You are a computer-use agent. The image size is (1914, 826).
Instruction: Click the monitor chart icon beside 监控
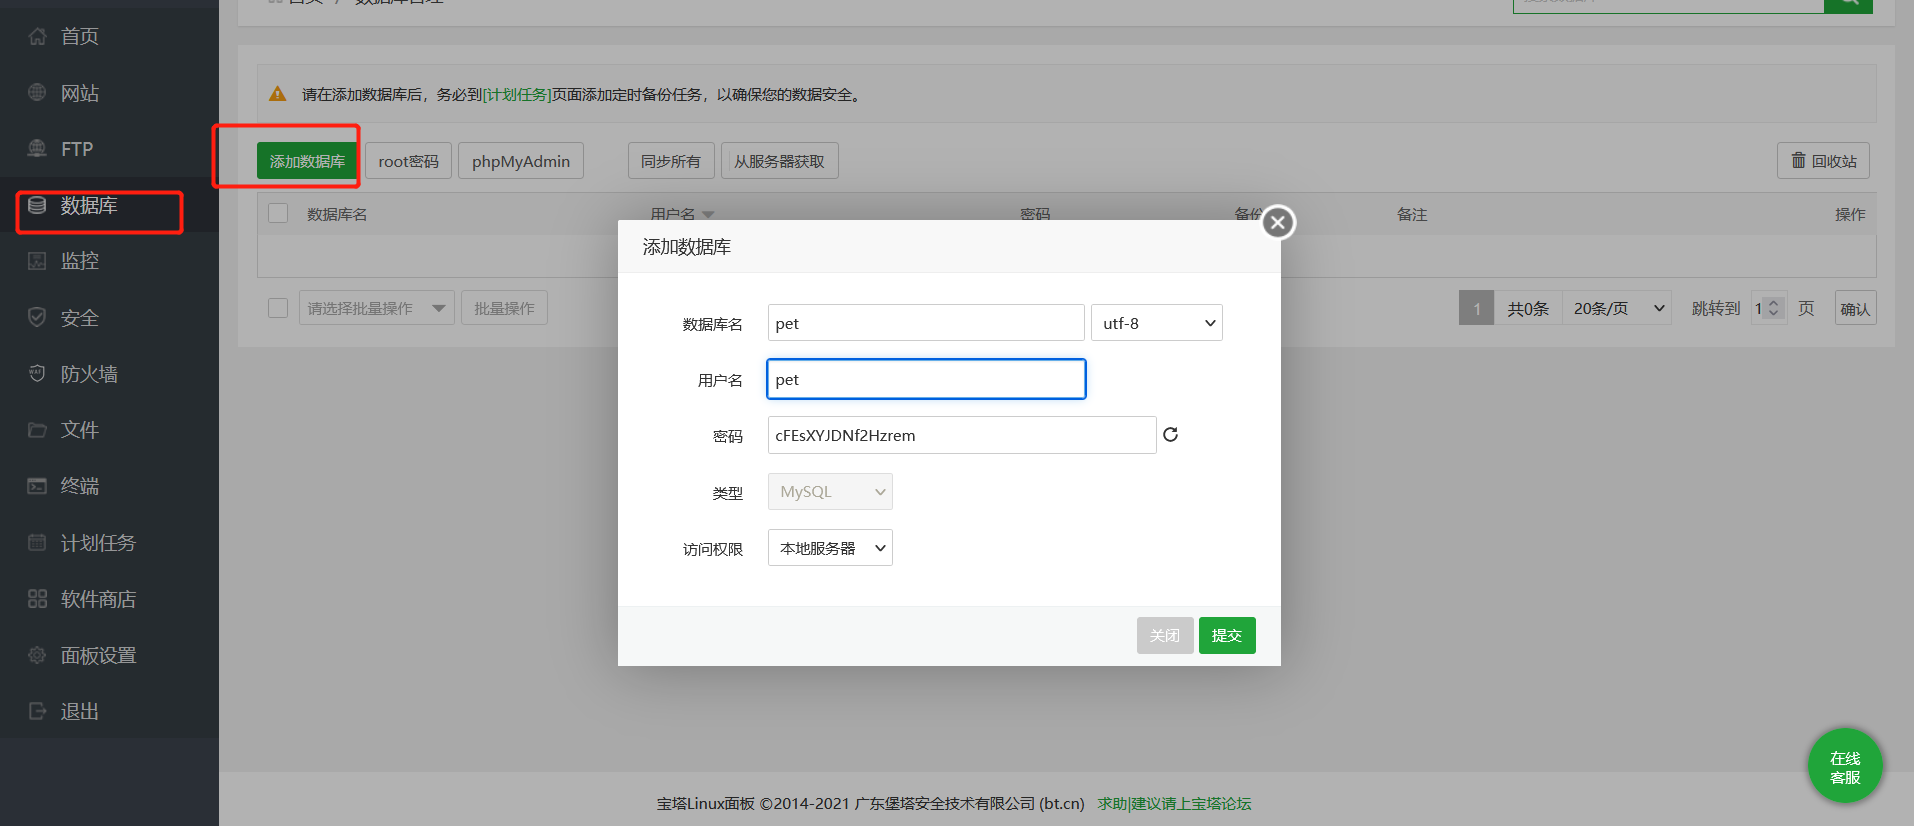(x=37, y=261)
